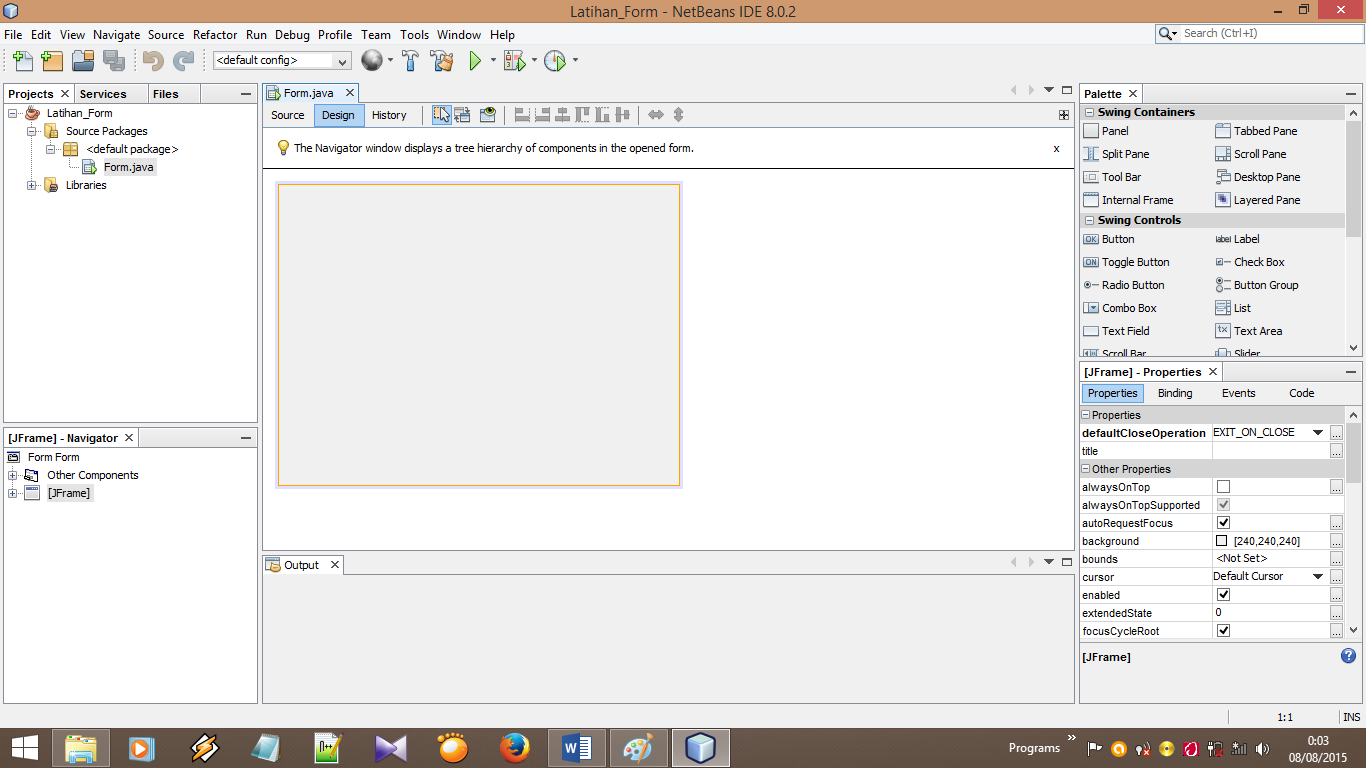Select Connection Mode in the designer toolbar

(463, 114)
